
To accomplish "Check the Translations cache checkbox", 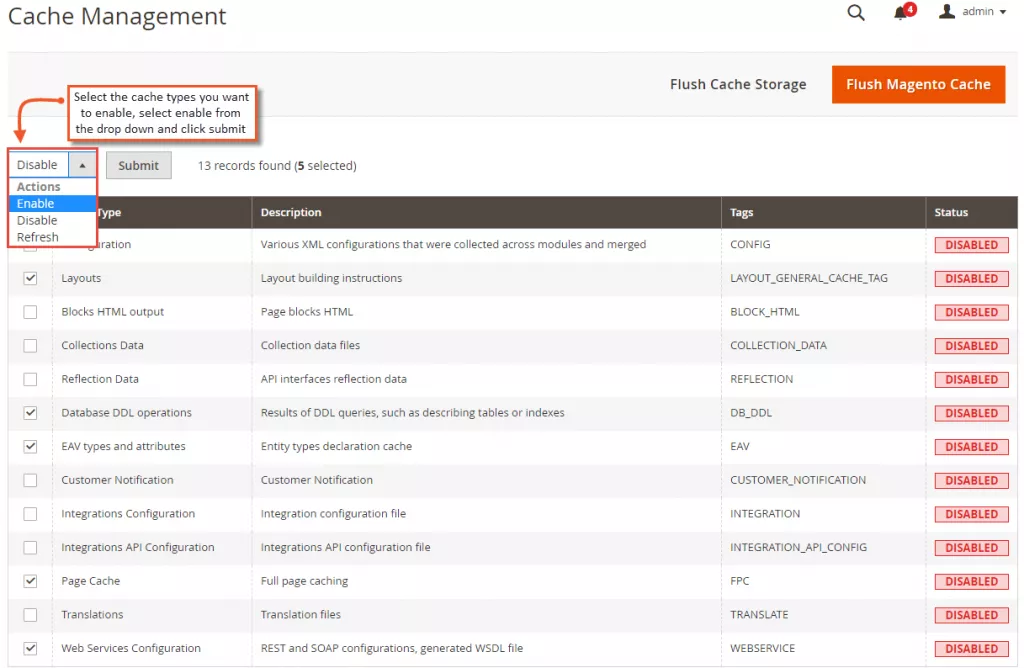I will 30,615.
